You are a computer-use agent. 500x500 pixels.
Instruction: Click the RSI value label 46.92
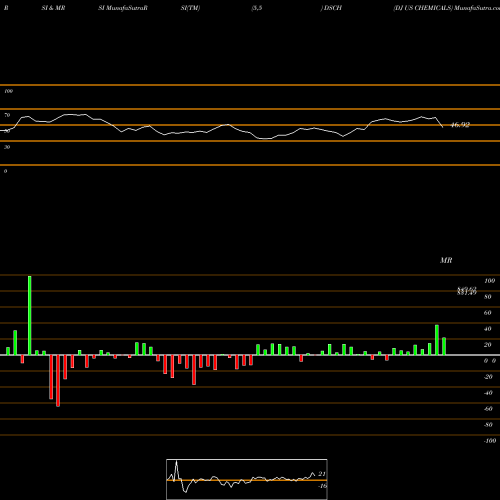pyautogui.click(x=460, y=125)
